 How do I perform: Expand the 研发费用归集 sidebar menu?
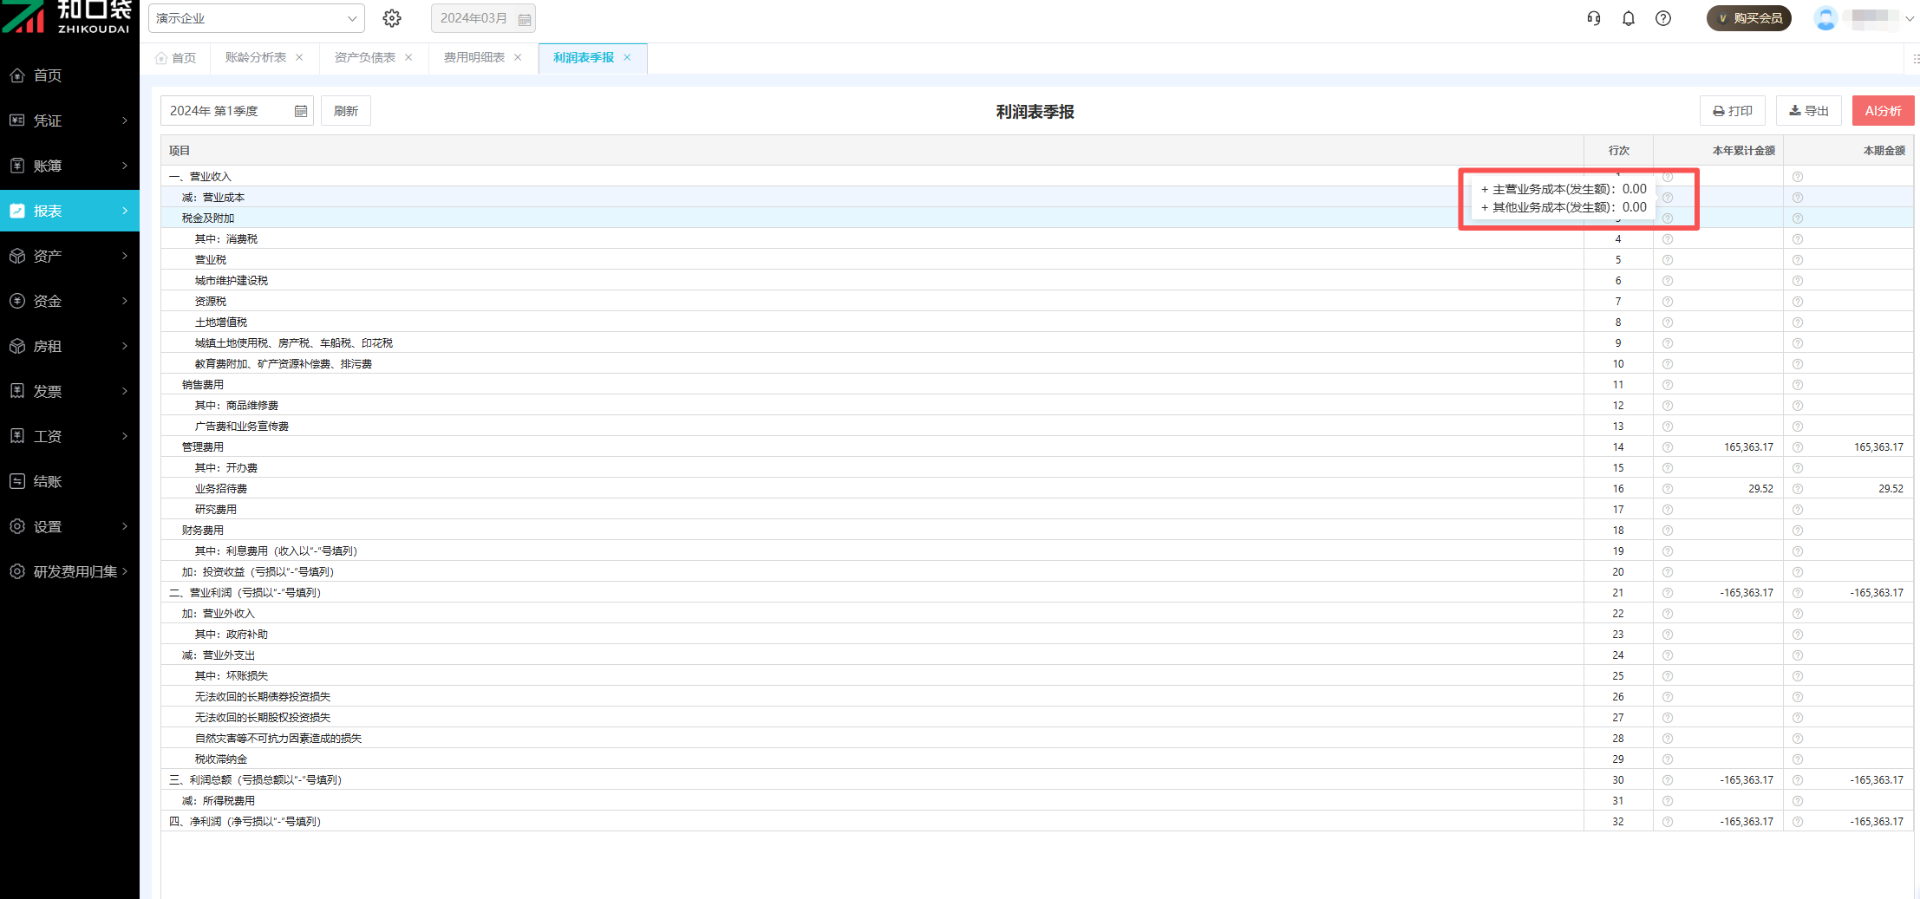tap(70, 571)
